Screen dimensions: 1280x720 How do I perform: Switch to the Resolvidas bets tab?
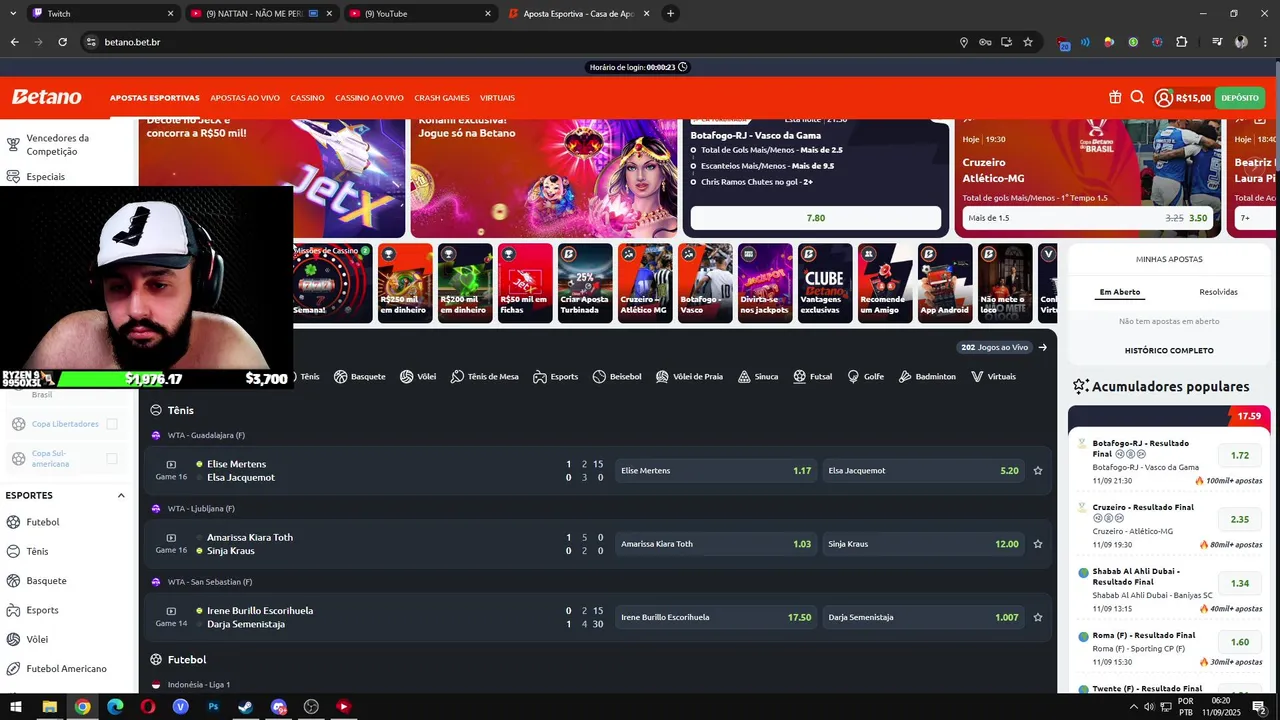(x=1218, y=292)
